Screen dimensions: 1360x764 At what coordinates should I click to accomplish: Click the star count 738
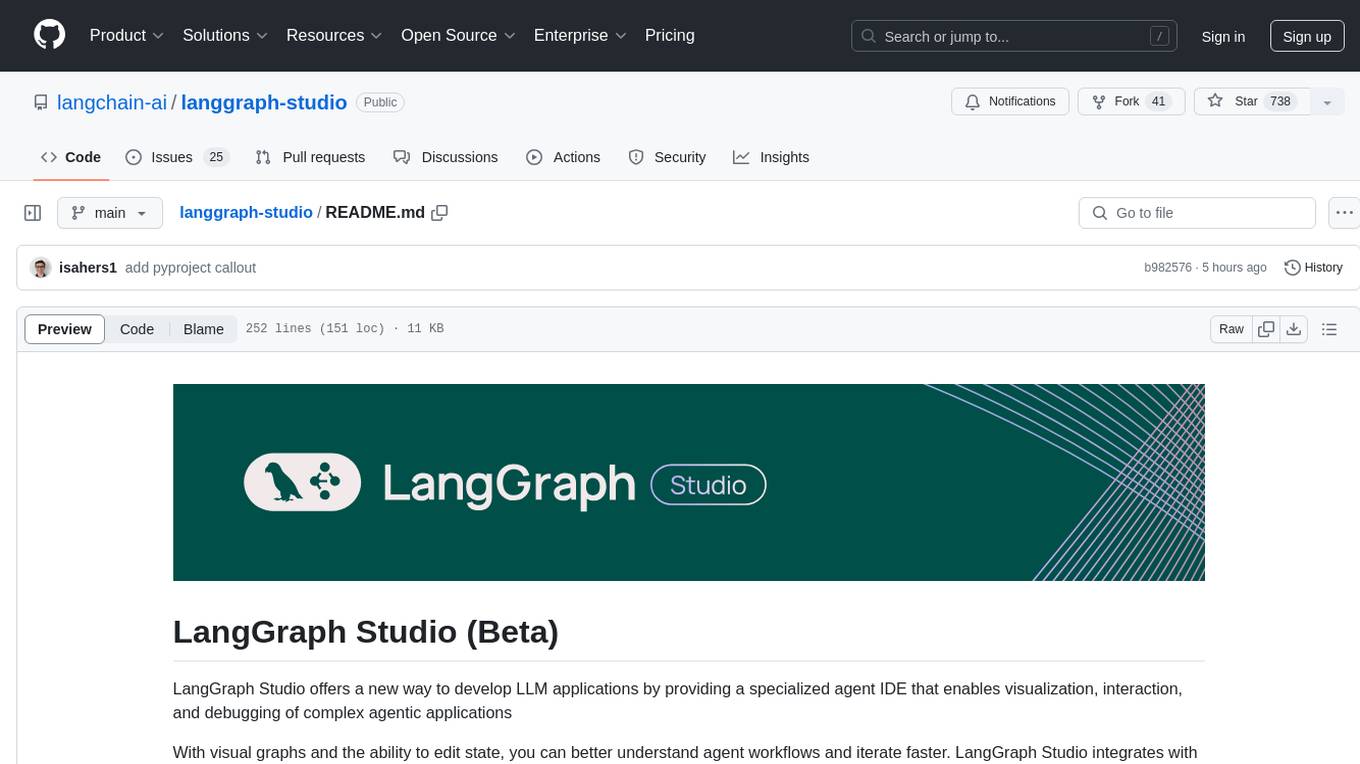tap(1280, 102)
